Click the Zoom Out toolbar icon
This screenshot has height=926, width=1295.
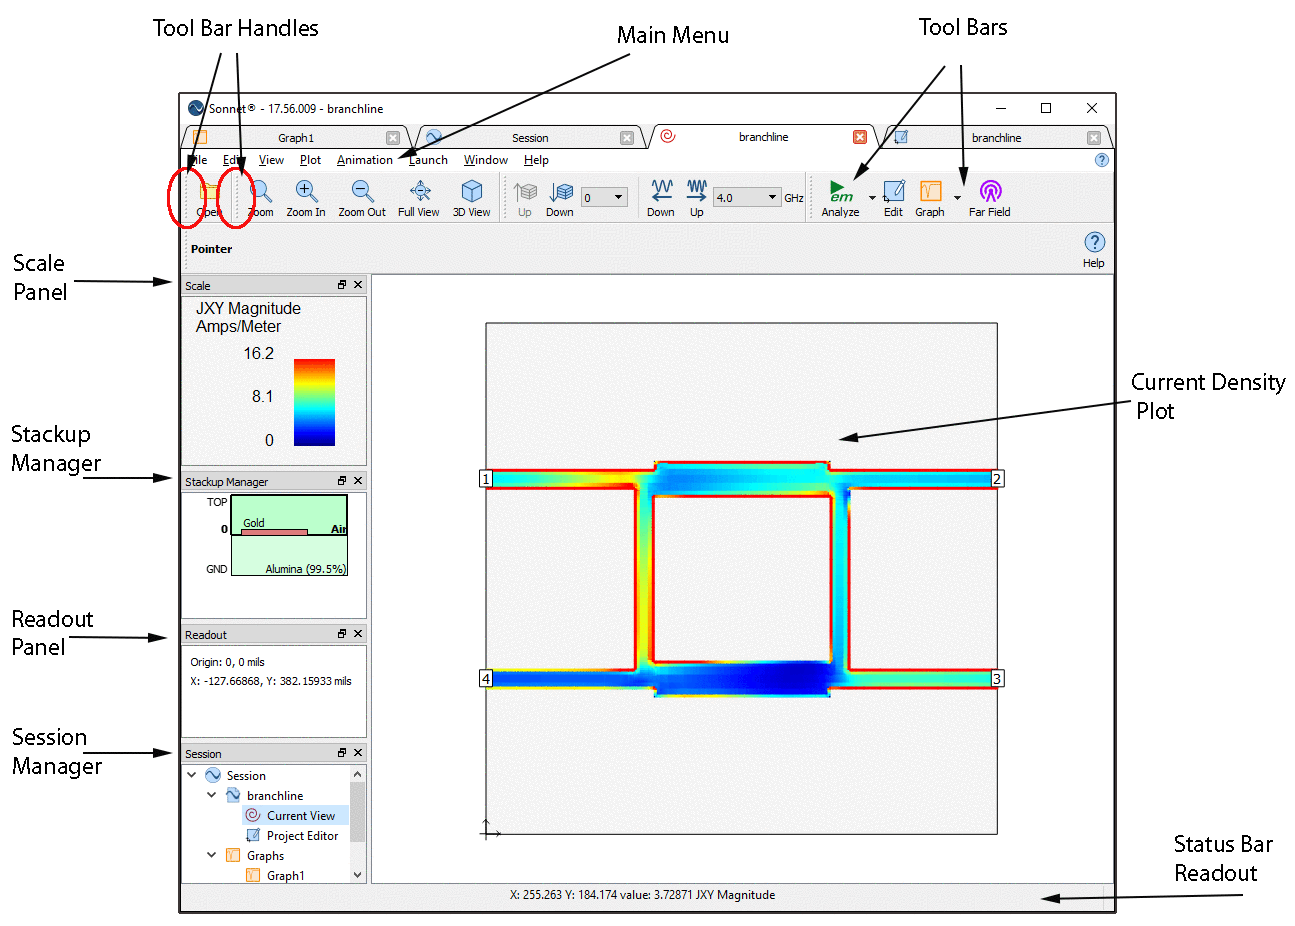point(362,192)
